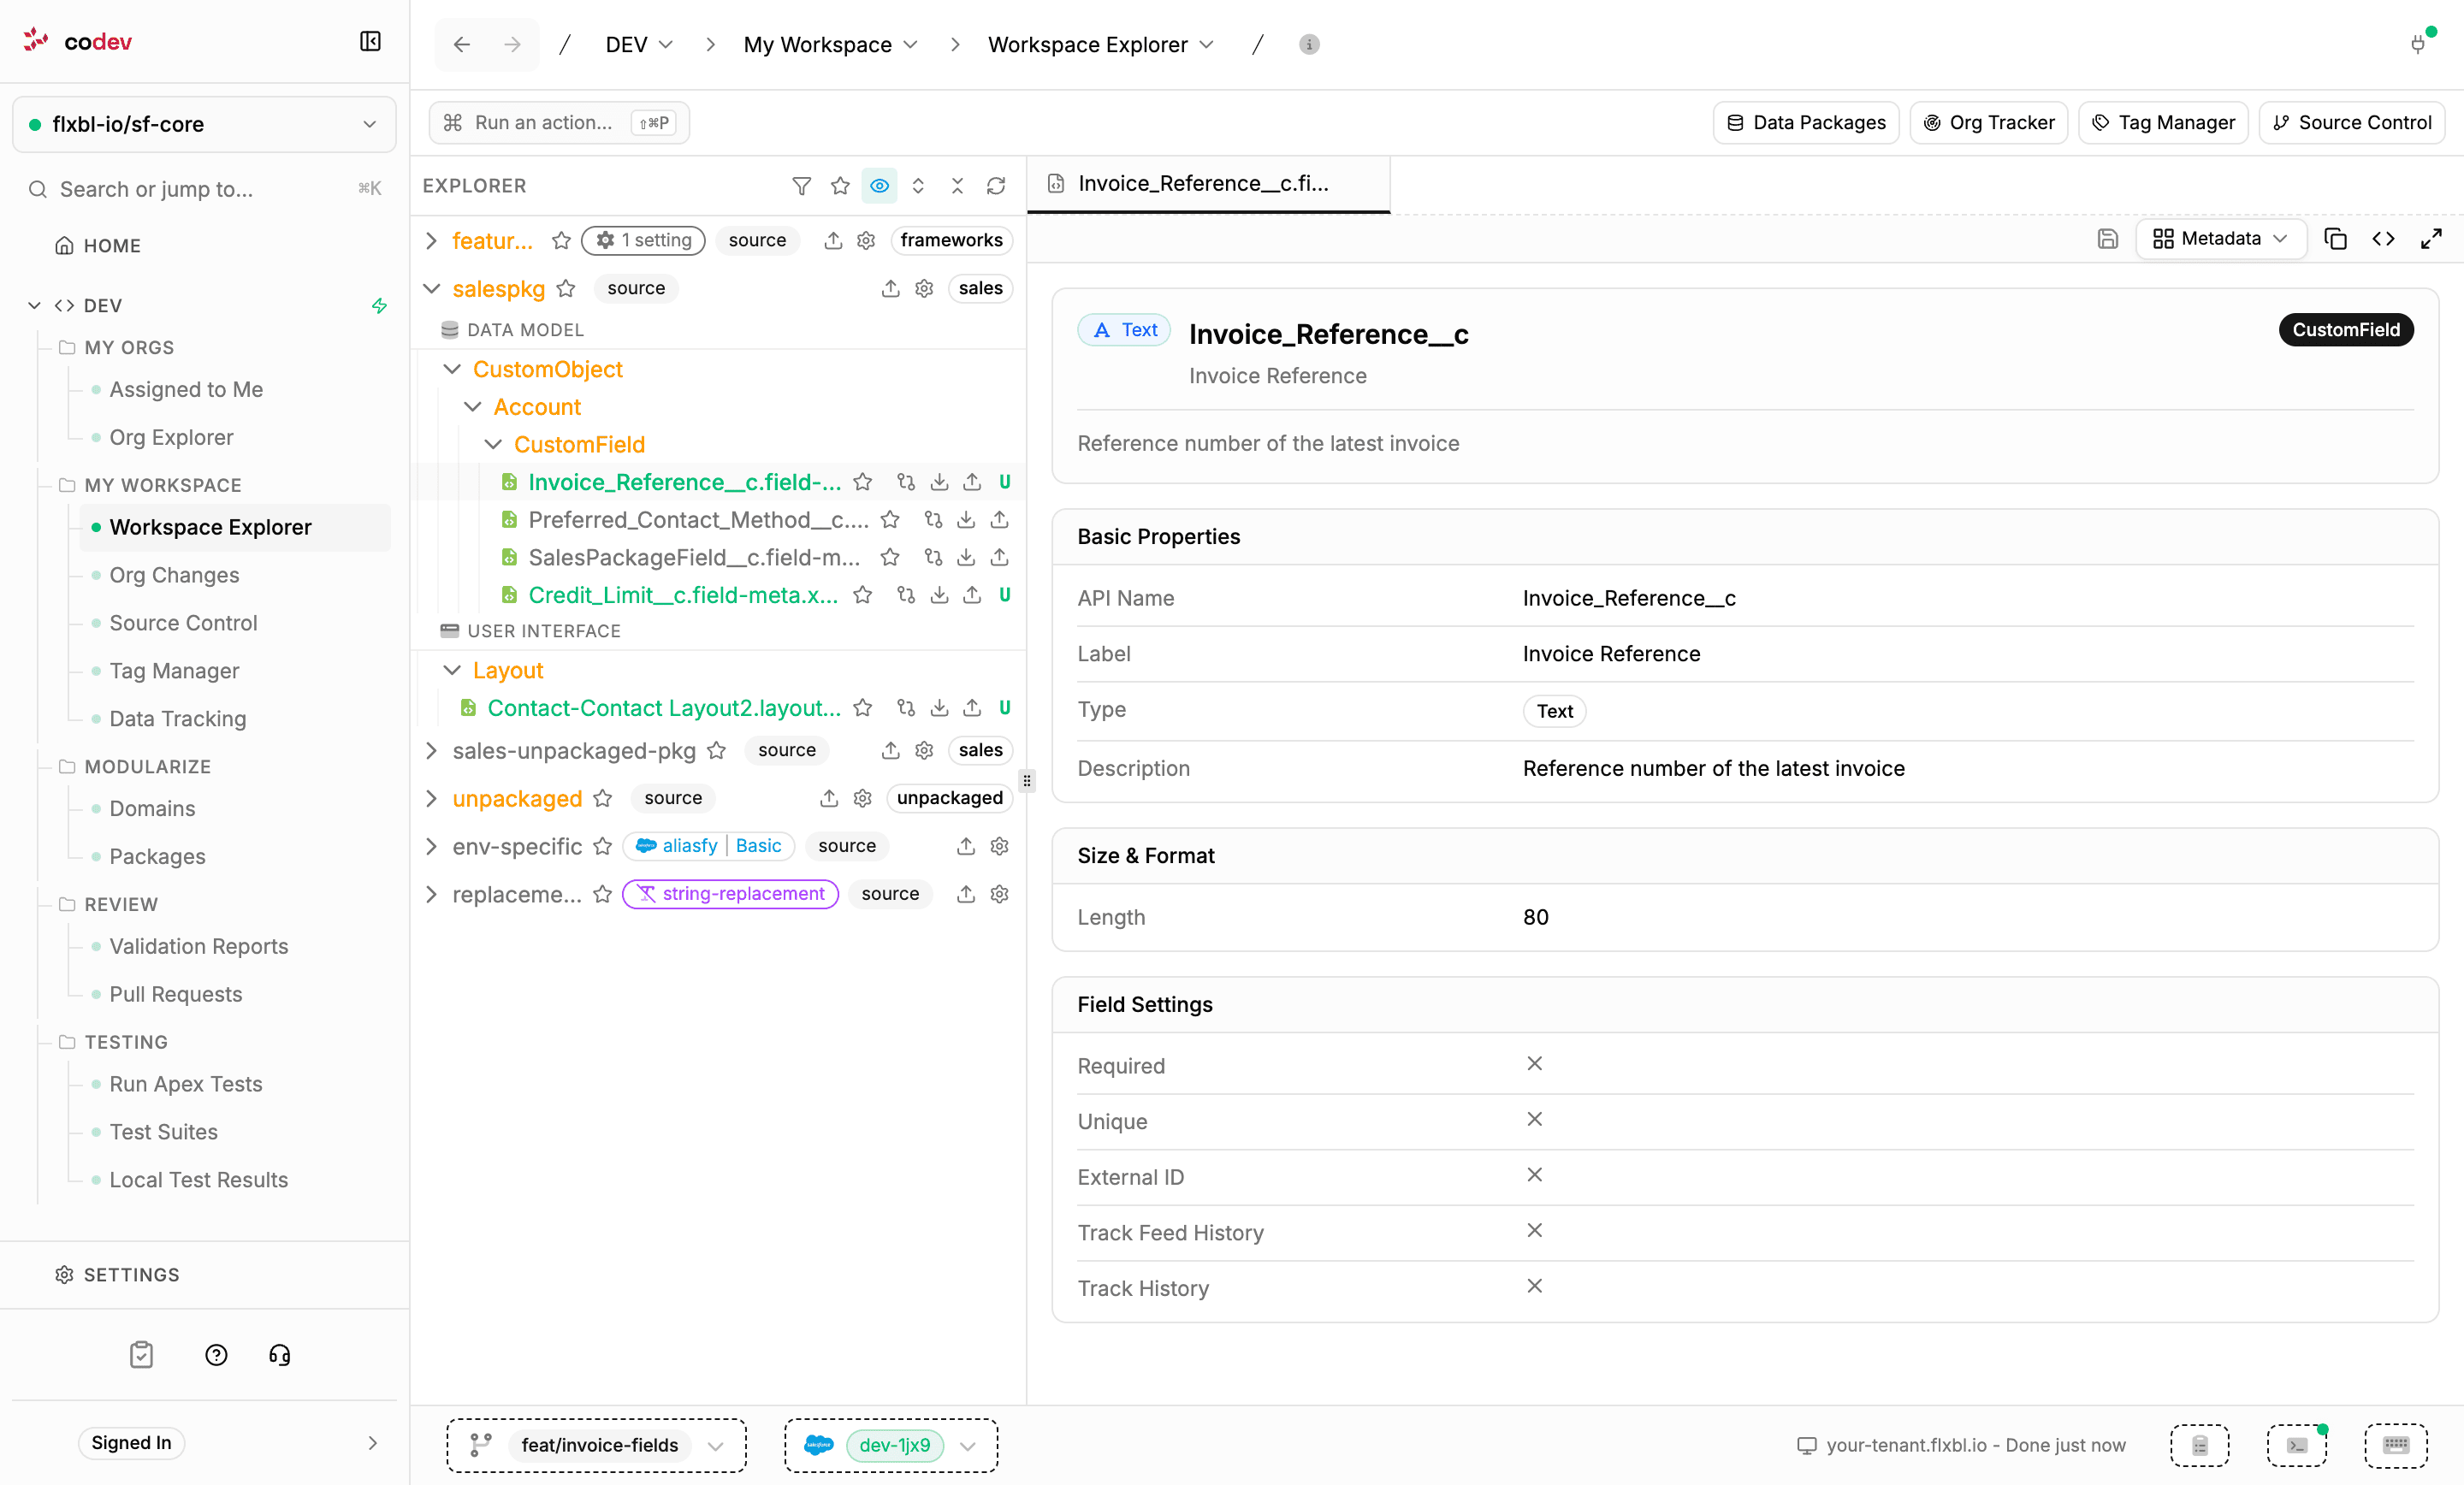Switch to code view icon
The image size is (2464, 1485).
tap(2383, 238)
